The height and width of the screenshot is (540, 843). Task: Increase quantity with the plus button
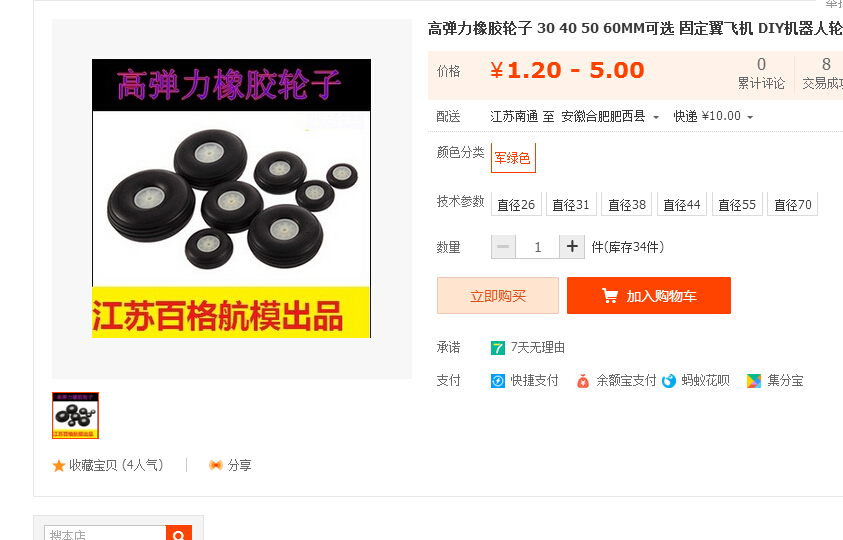572,247
